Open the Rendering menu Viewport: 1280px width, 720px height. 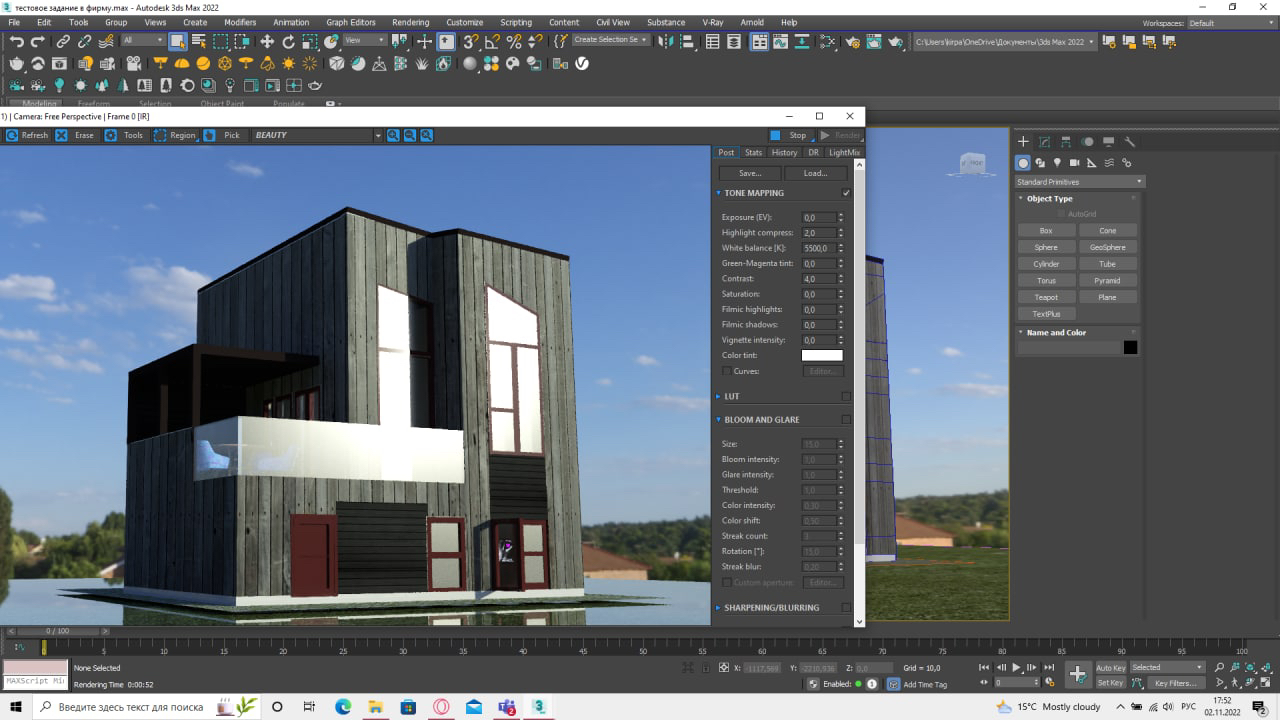[x=410, y=22]
